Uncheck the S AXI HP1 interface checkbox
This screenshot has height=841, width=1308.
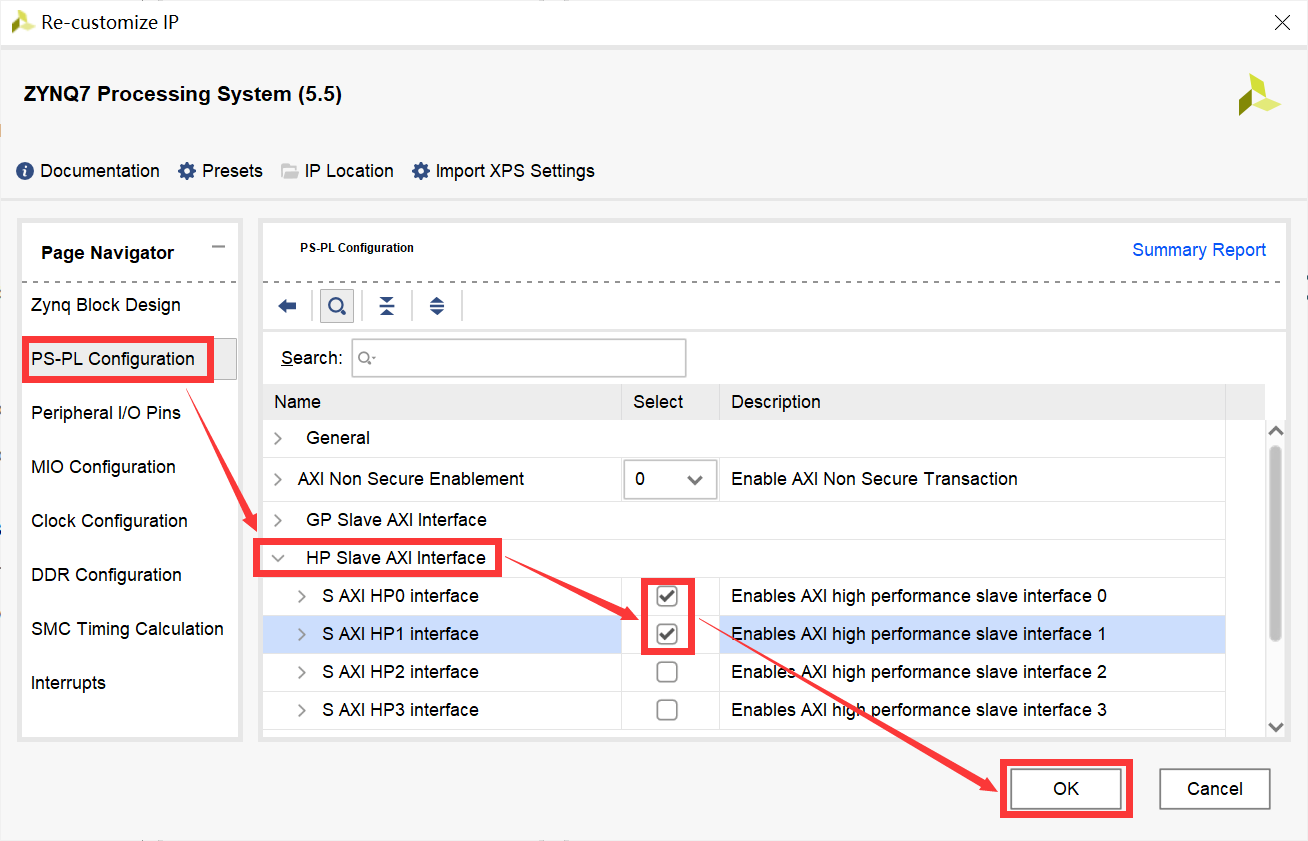click(667, 634)
